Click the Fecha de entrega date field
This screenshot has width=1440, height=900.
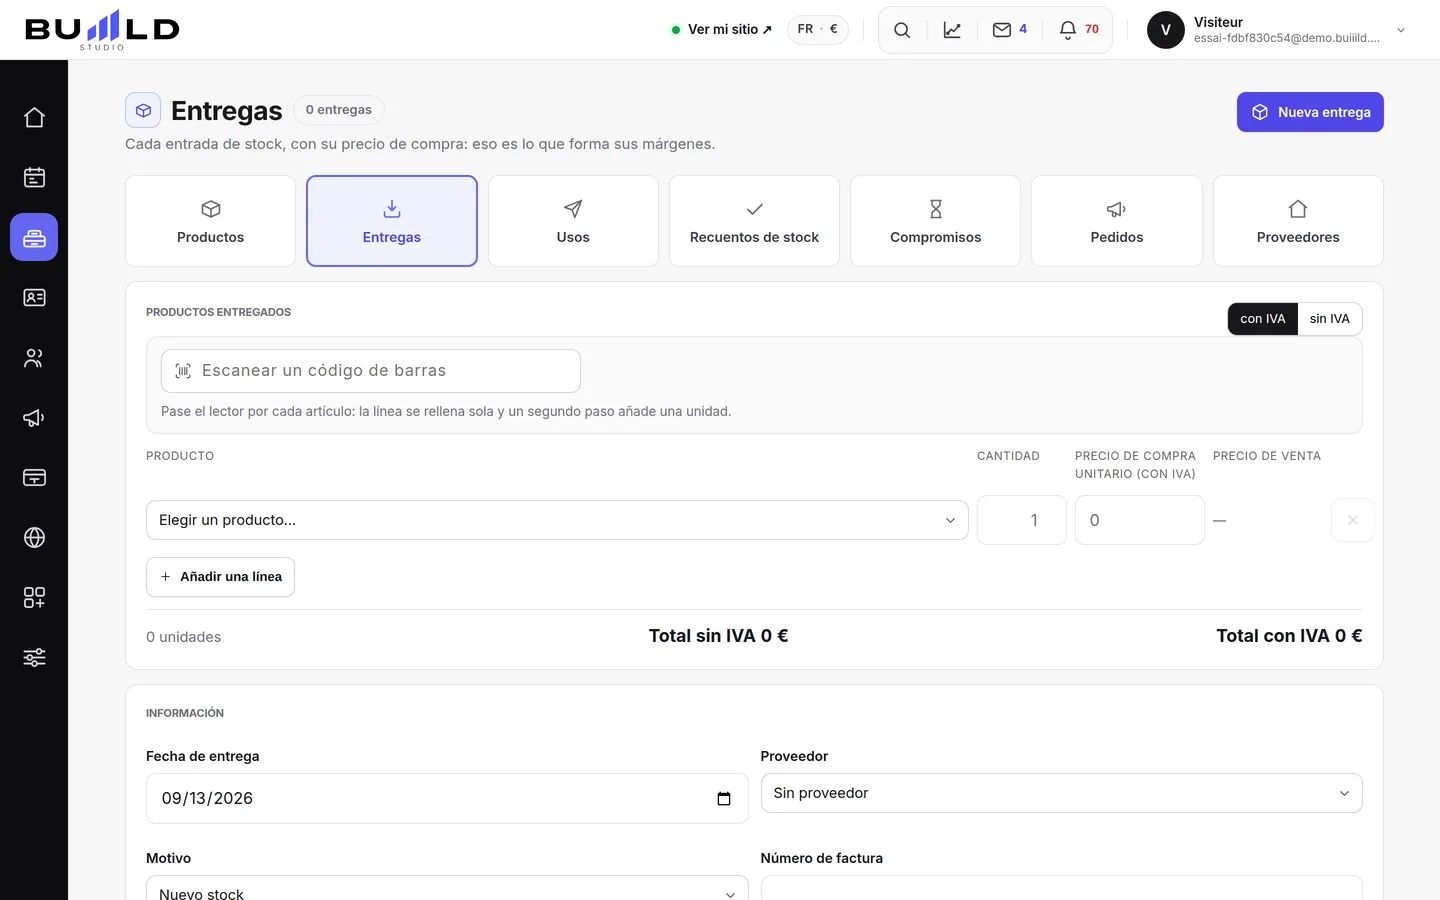pos(447,798)
